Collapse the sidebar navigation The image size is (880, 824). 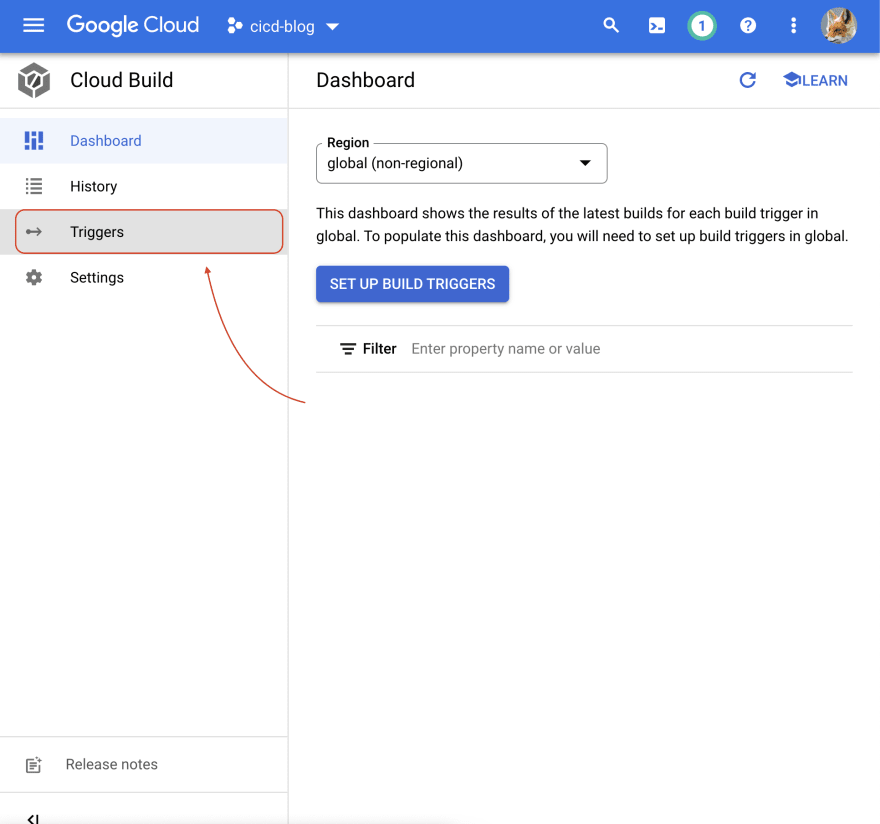coord(34,818)
